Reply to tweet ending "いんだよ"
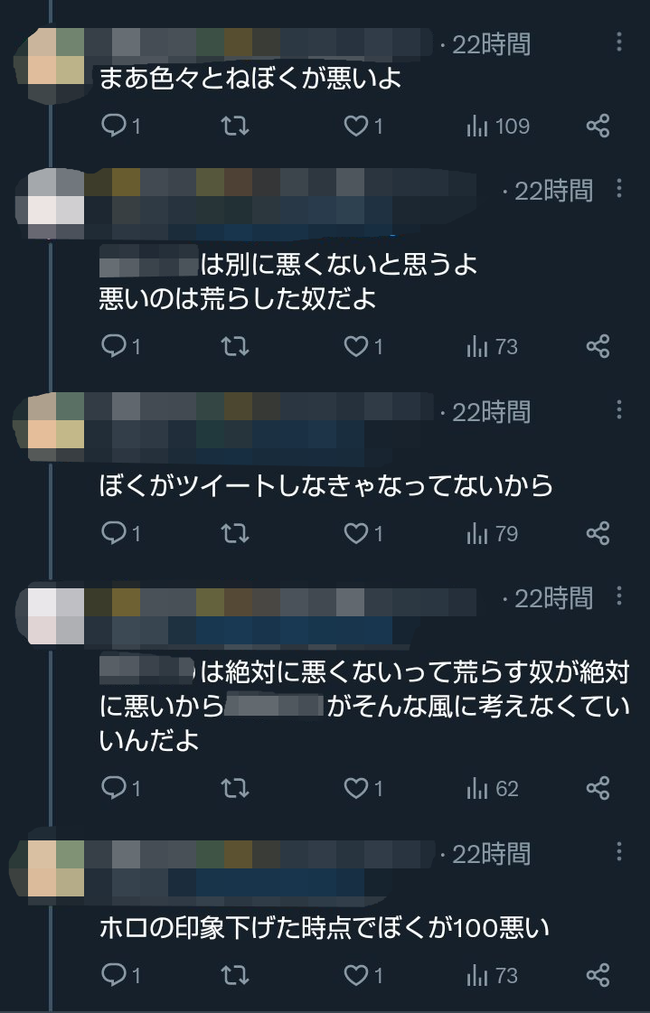This screenshot has height=1013, width=650. (121, 788)
